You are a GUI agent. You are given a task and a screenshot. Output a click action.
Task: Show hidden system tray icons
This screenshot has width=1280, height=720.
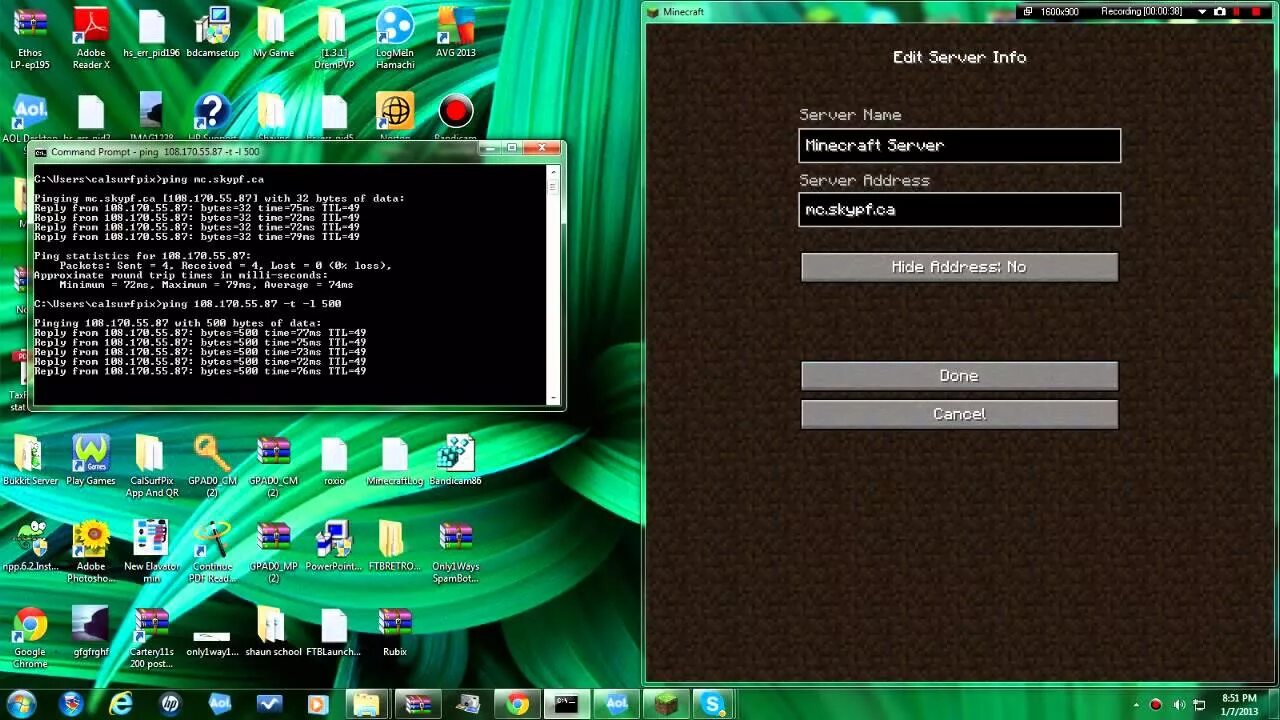point(1136,705)
